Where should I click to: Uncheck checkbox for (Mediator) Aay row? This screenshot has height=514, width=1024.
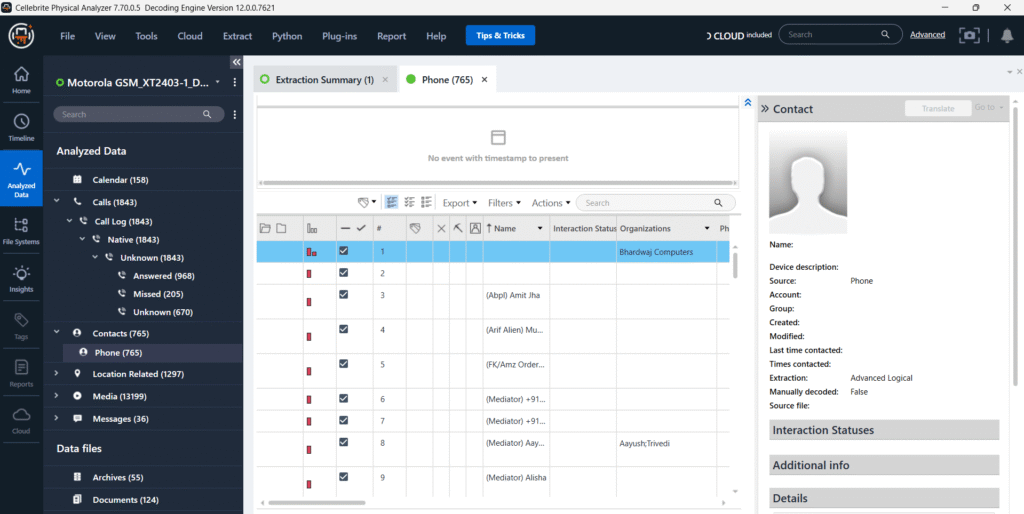344,442
